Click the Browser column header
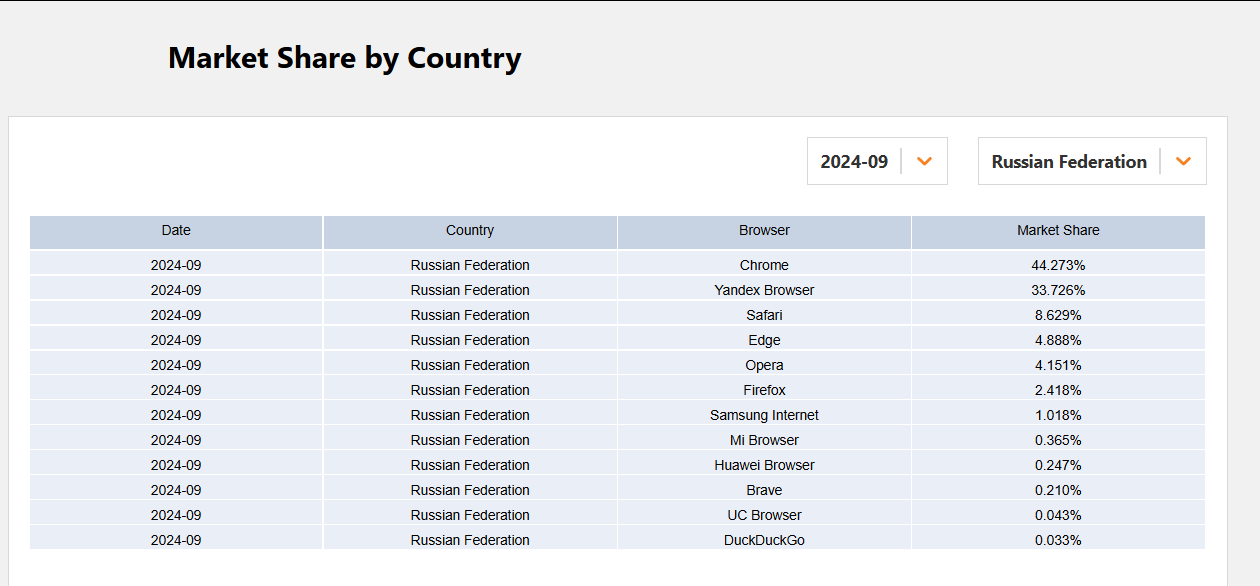 tap(764, 231)
